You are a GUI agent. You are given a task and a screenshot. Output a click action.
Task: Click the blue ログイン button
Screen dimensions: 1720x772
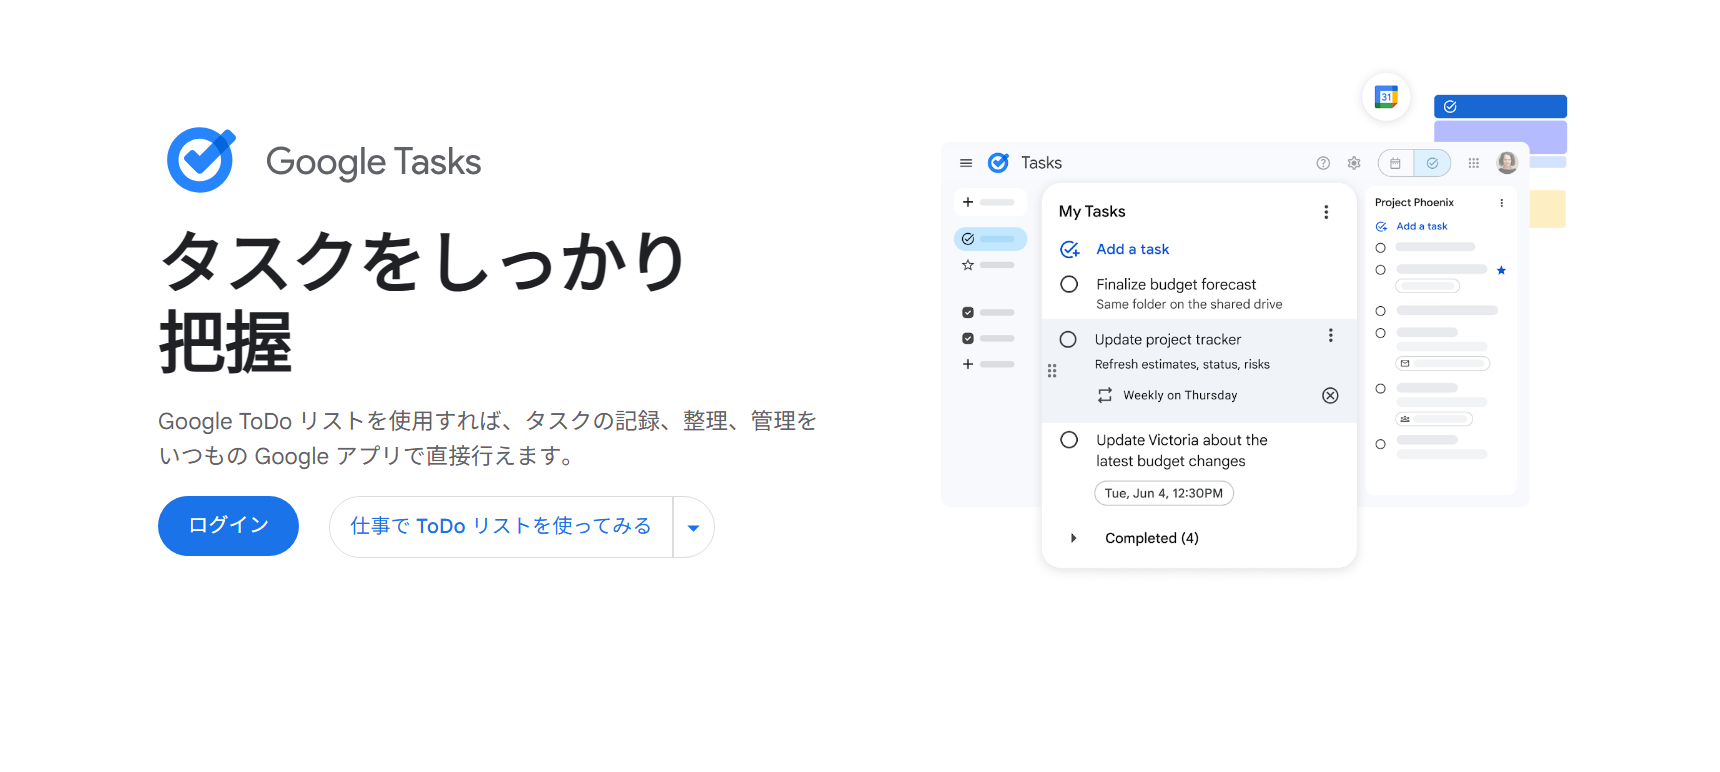[x=228, y=526]
